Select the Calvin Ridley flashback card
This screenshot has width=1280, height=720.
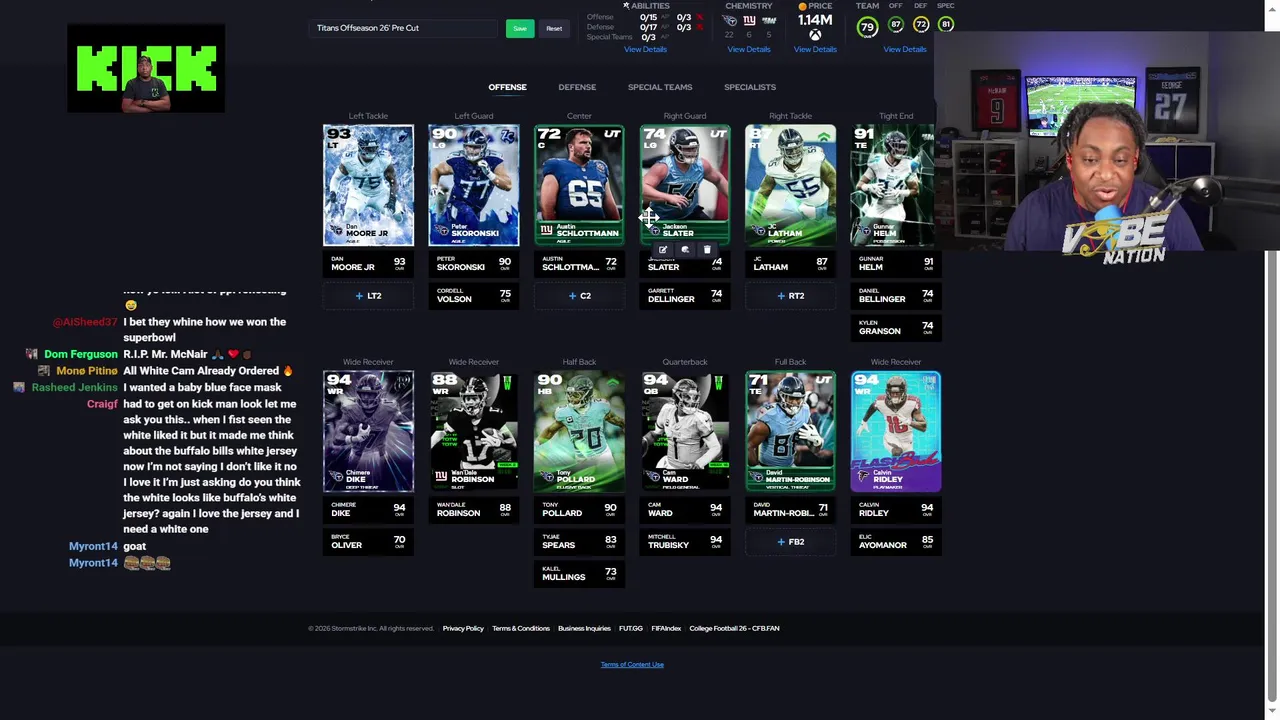pos(896,431)
